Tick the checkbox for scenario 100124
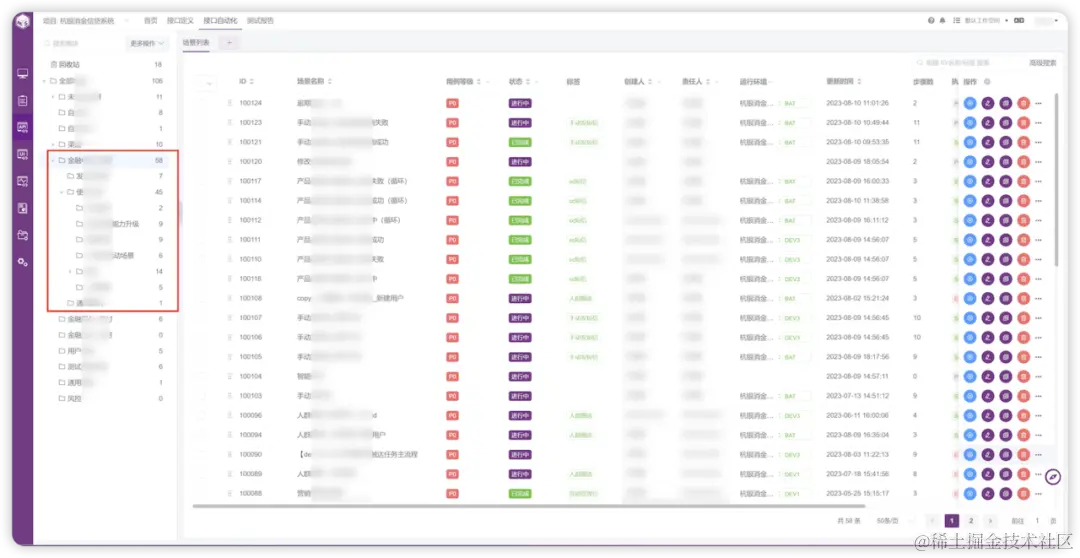Image resolution: width=1080 pixels, height=558 pixels. pos(202,103)
